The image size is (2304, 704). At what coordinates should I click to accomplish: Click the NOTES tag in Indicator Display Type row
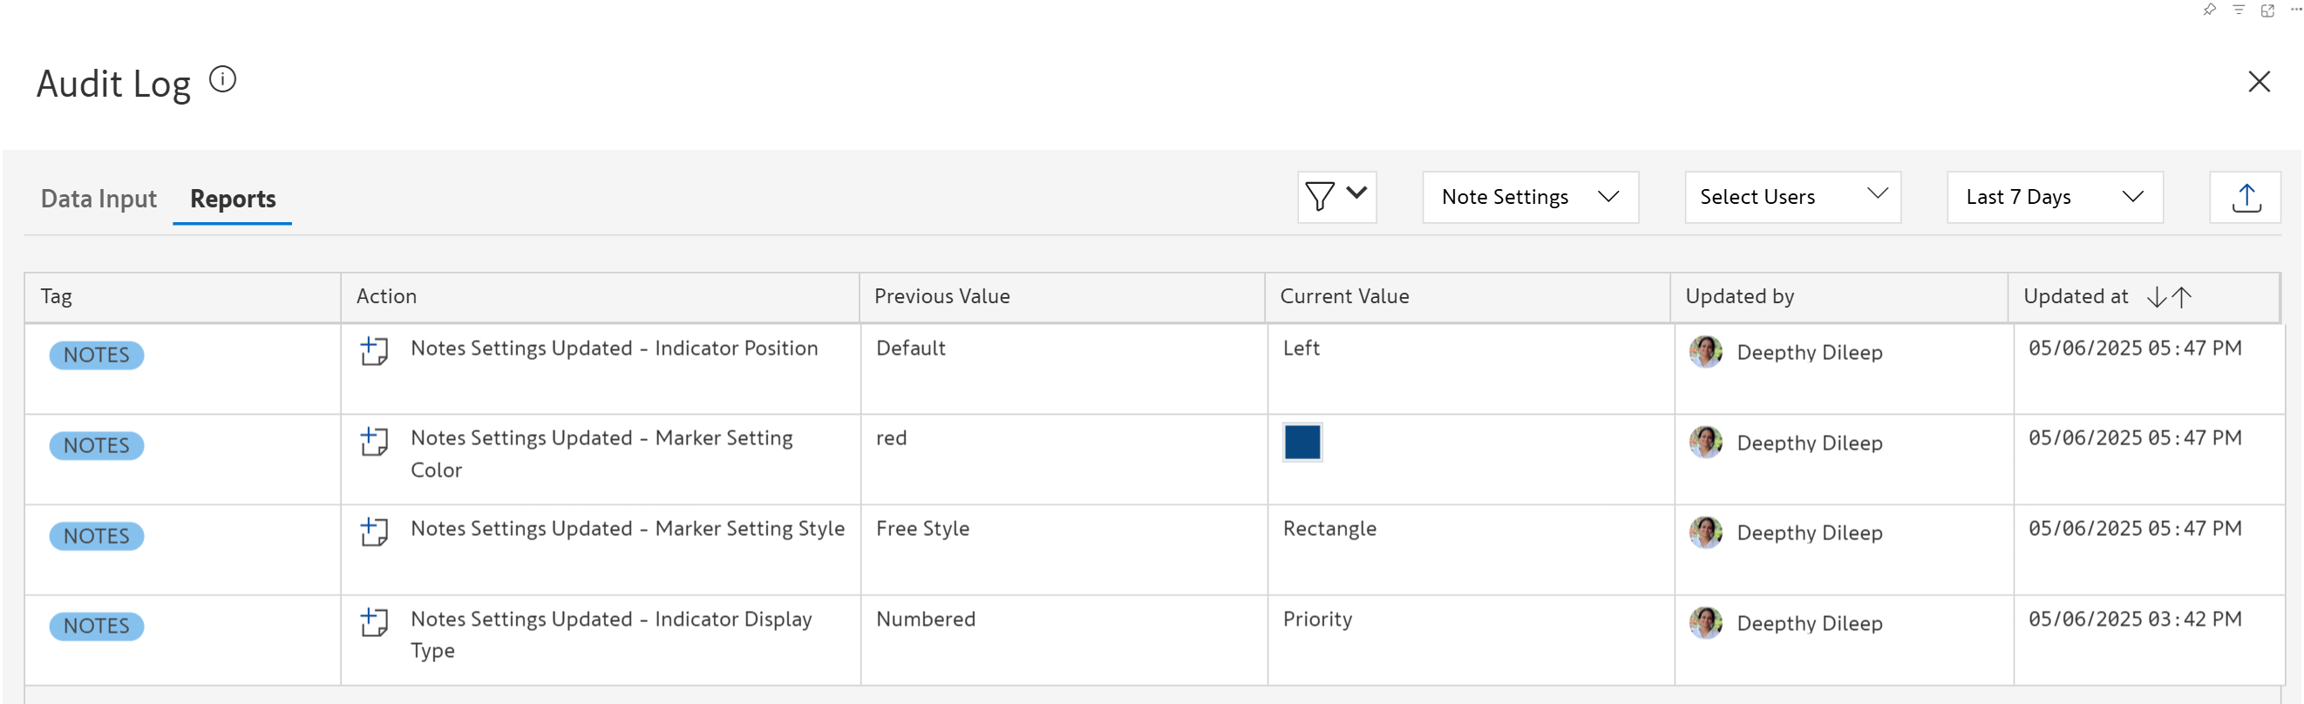click(97, 626)
